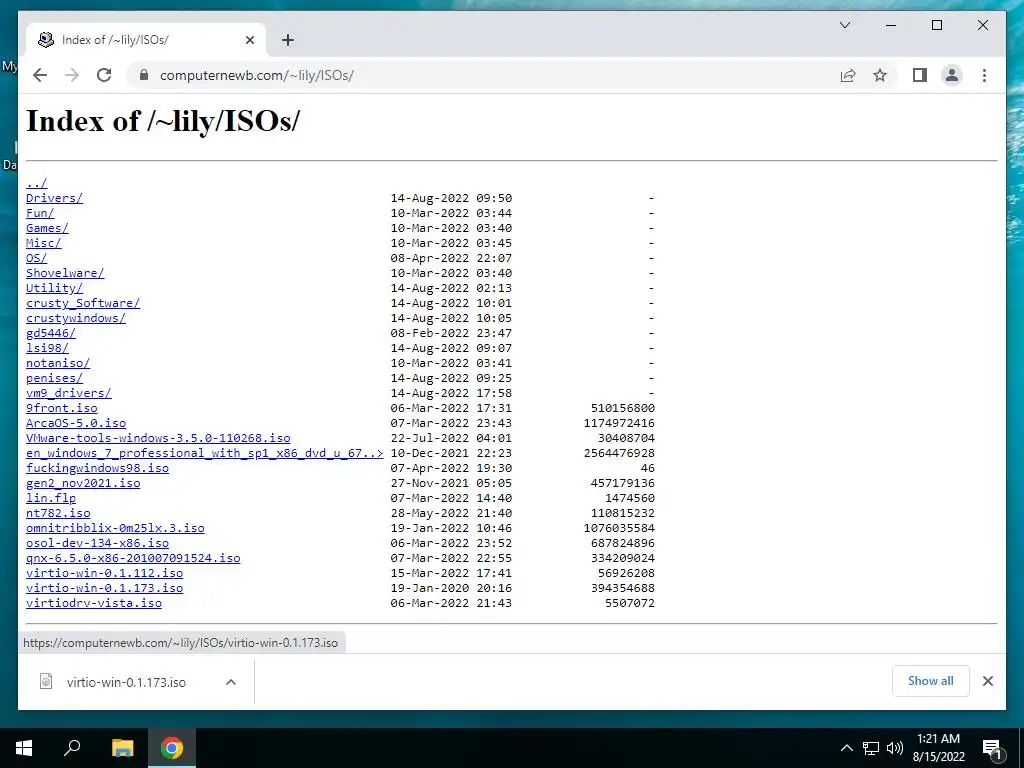Open the crustywindows/ folder link

pos(76,318)
